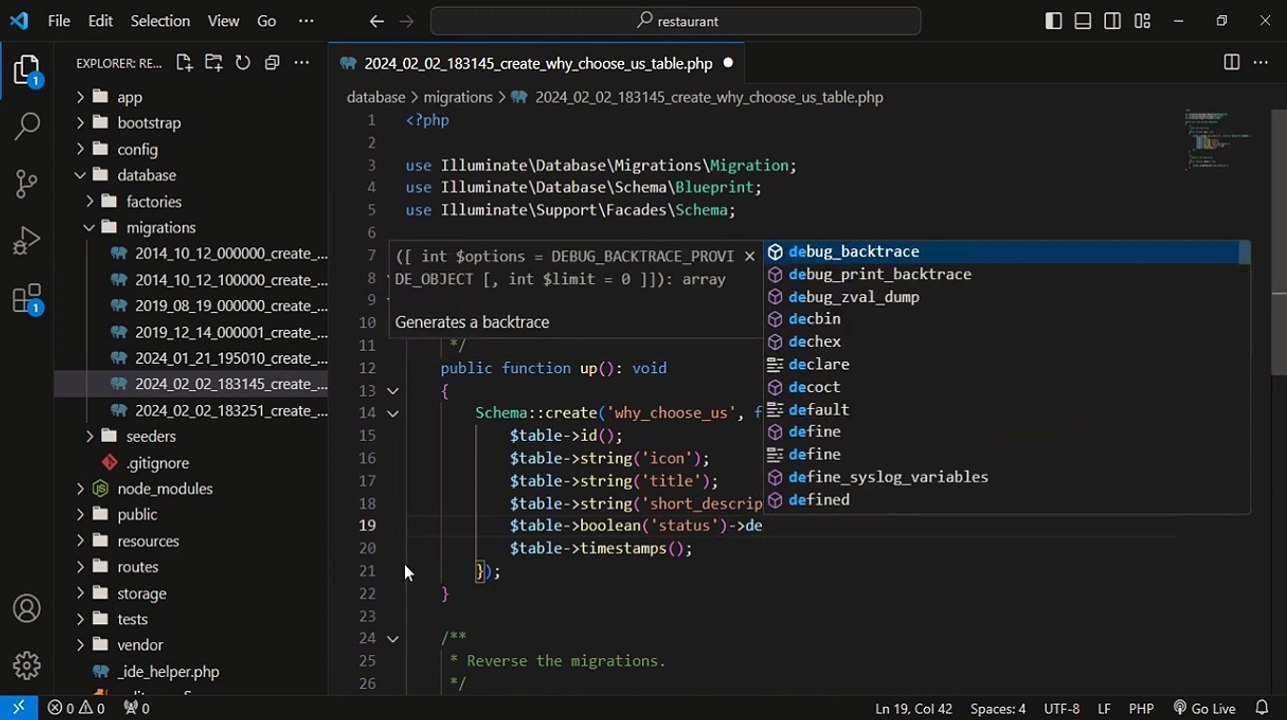
Task: Open the Run and Debug view
Action: [x=27, y=241]
